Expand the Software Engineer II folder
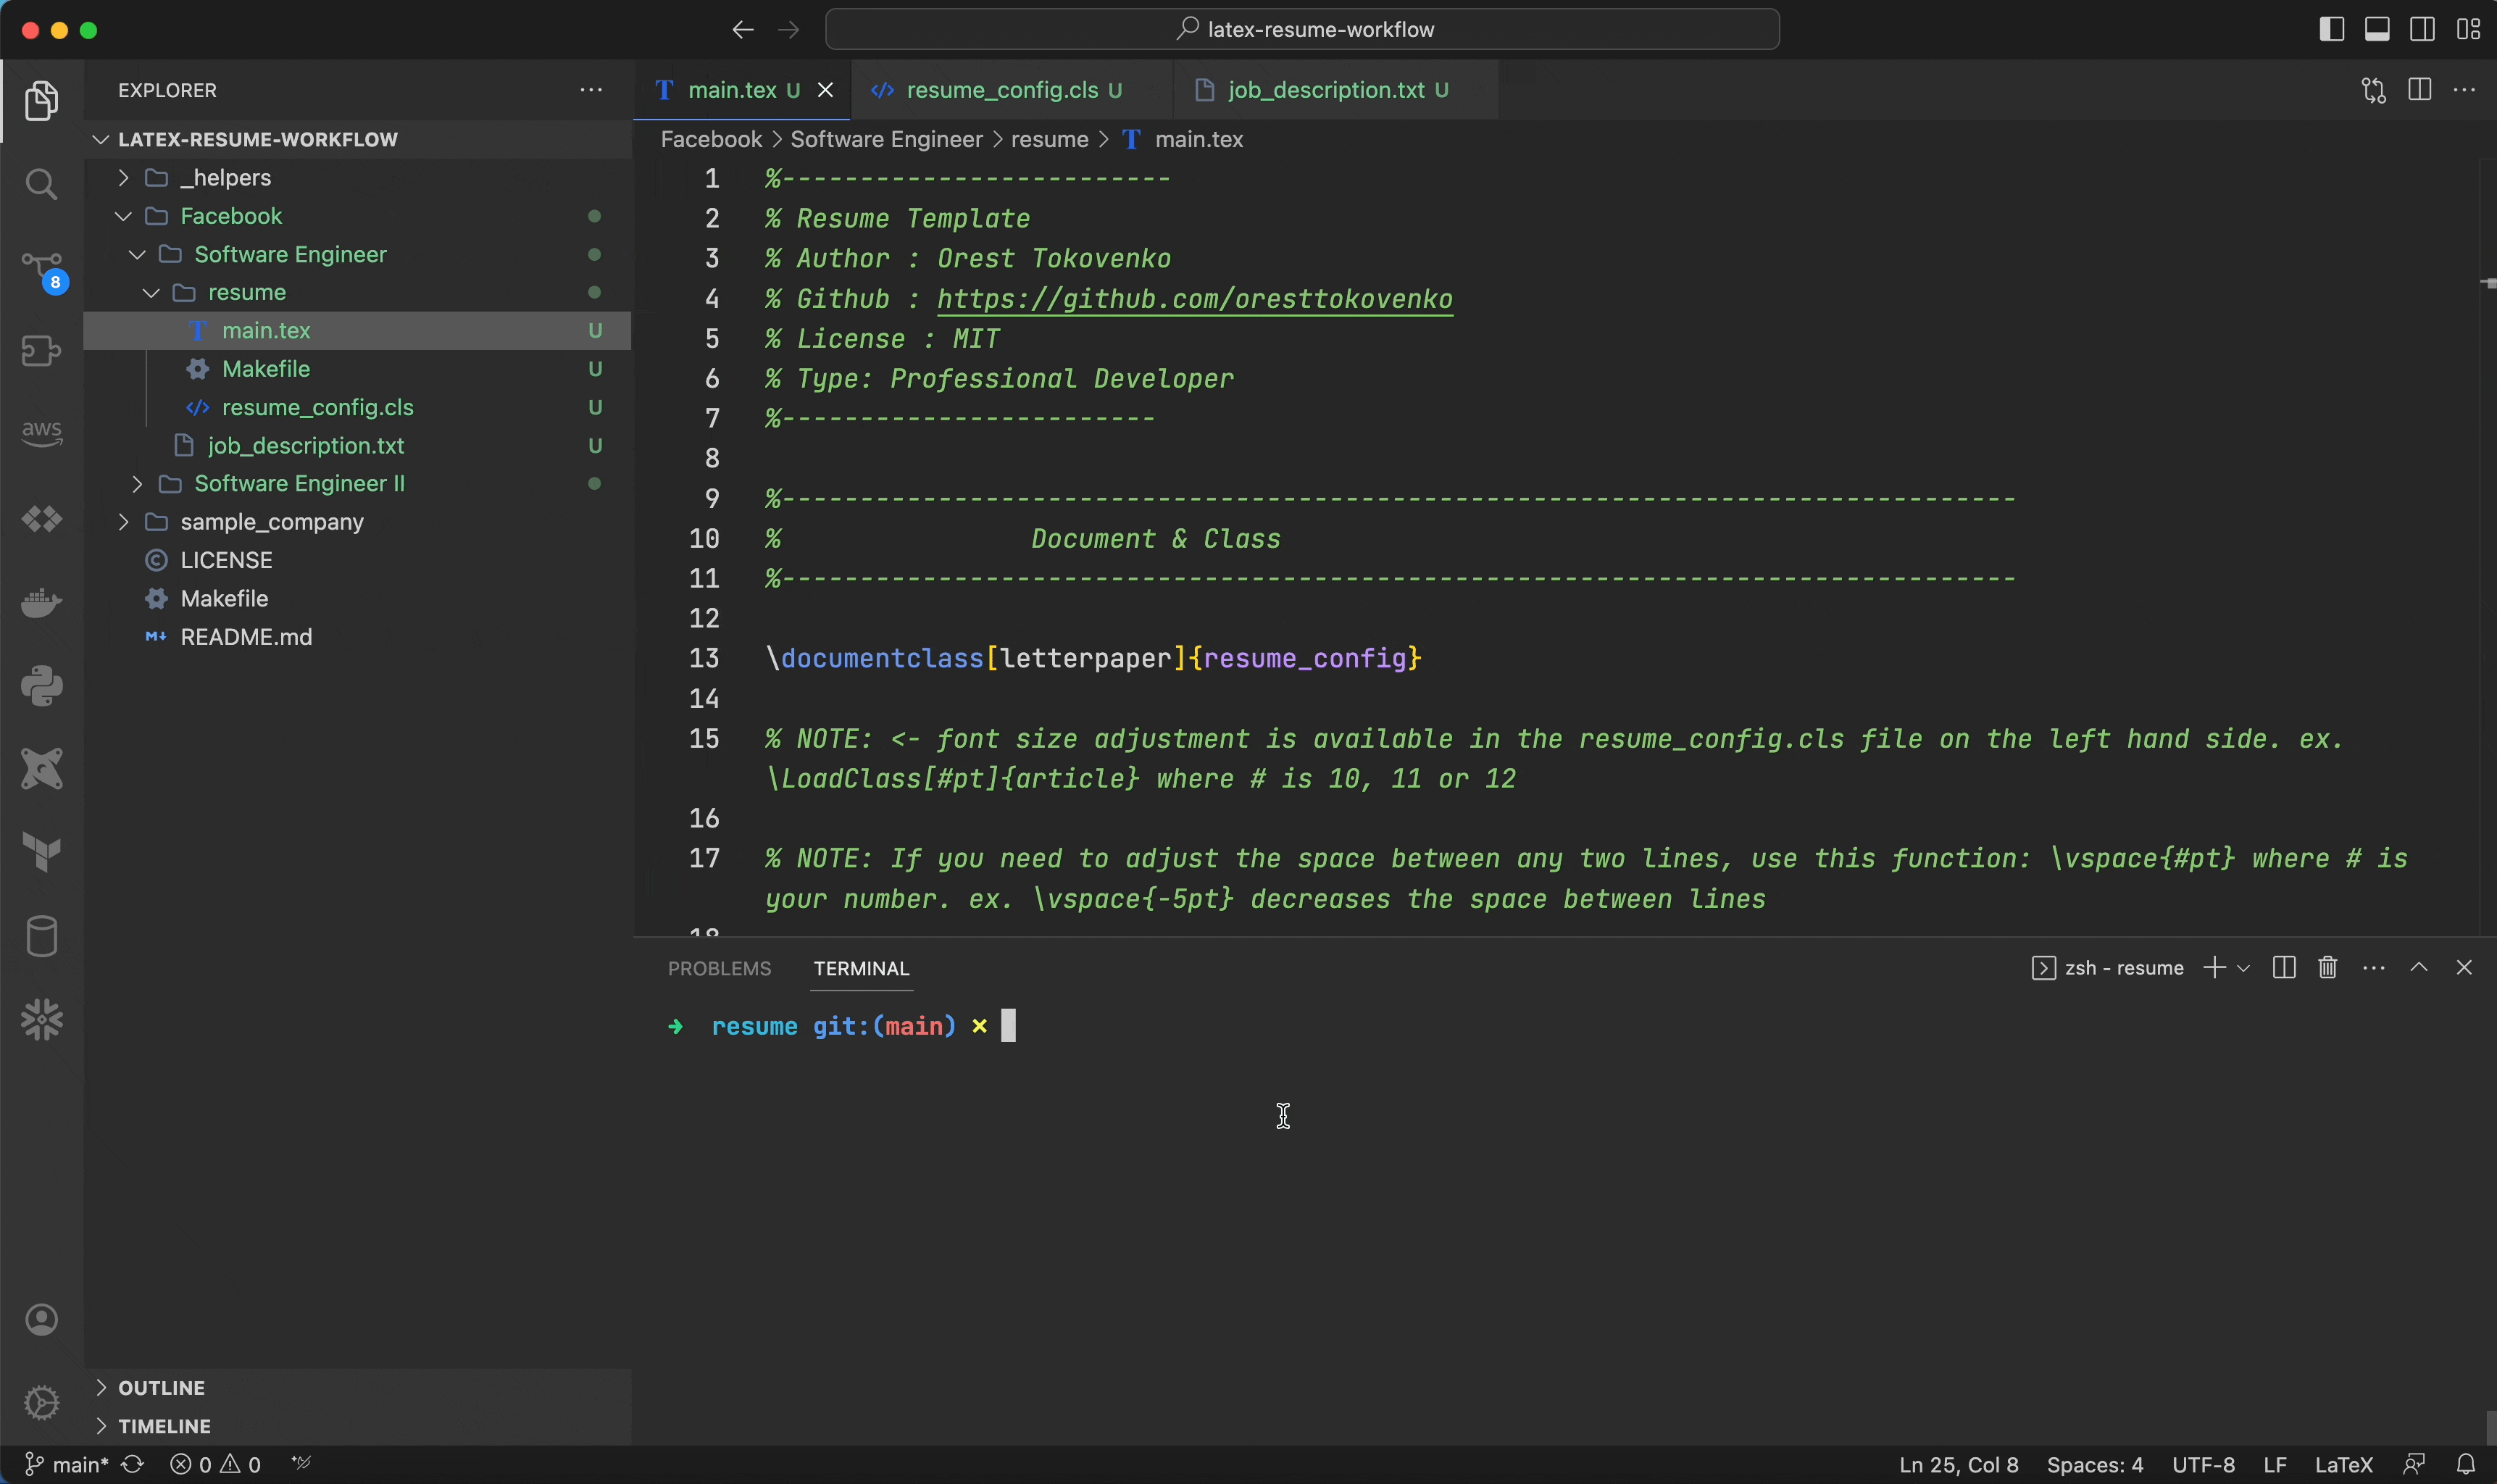This screenshot has height=1484, width=2497. tap(137, 483)
